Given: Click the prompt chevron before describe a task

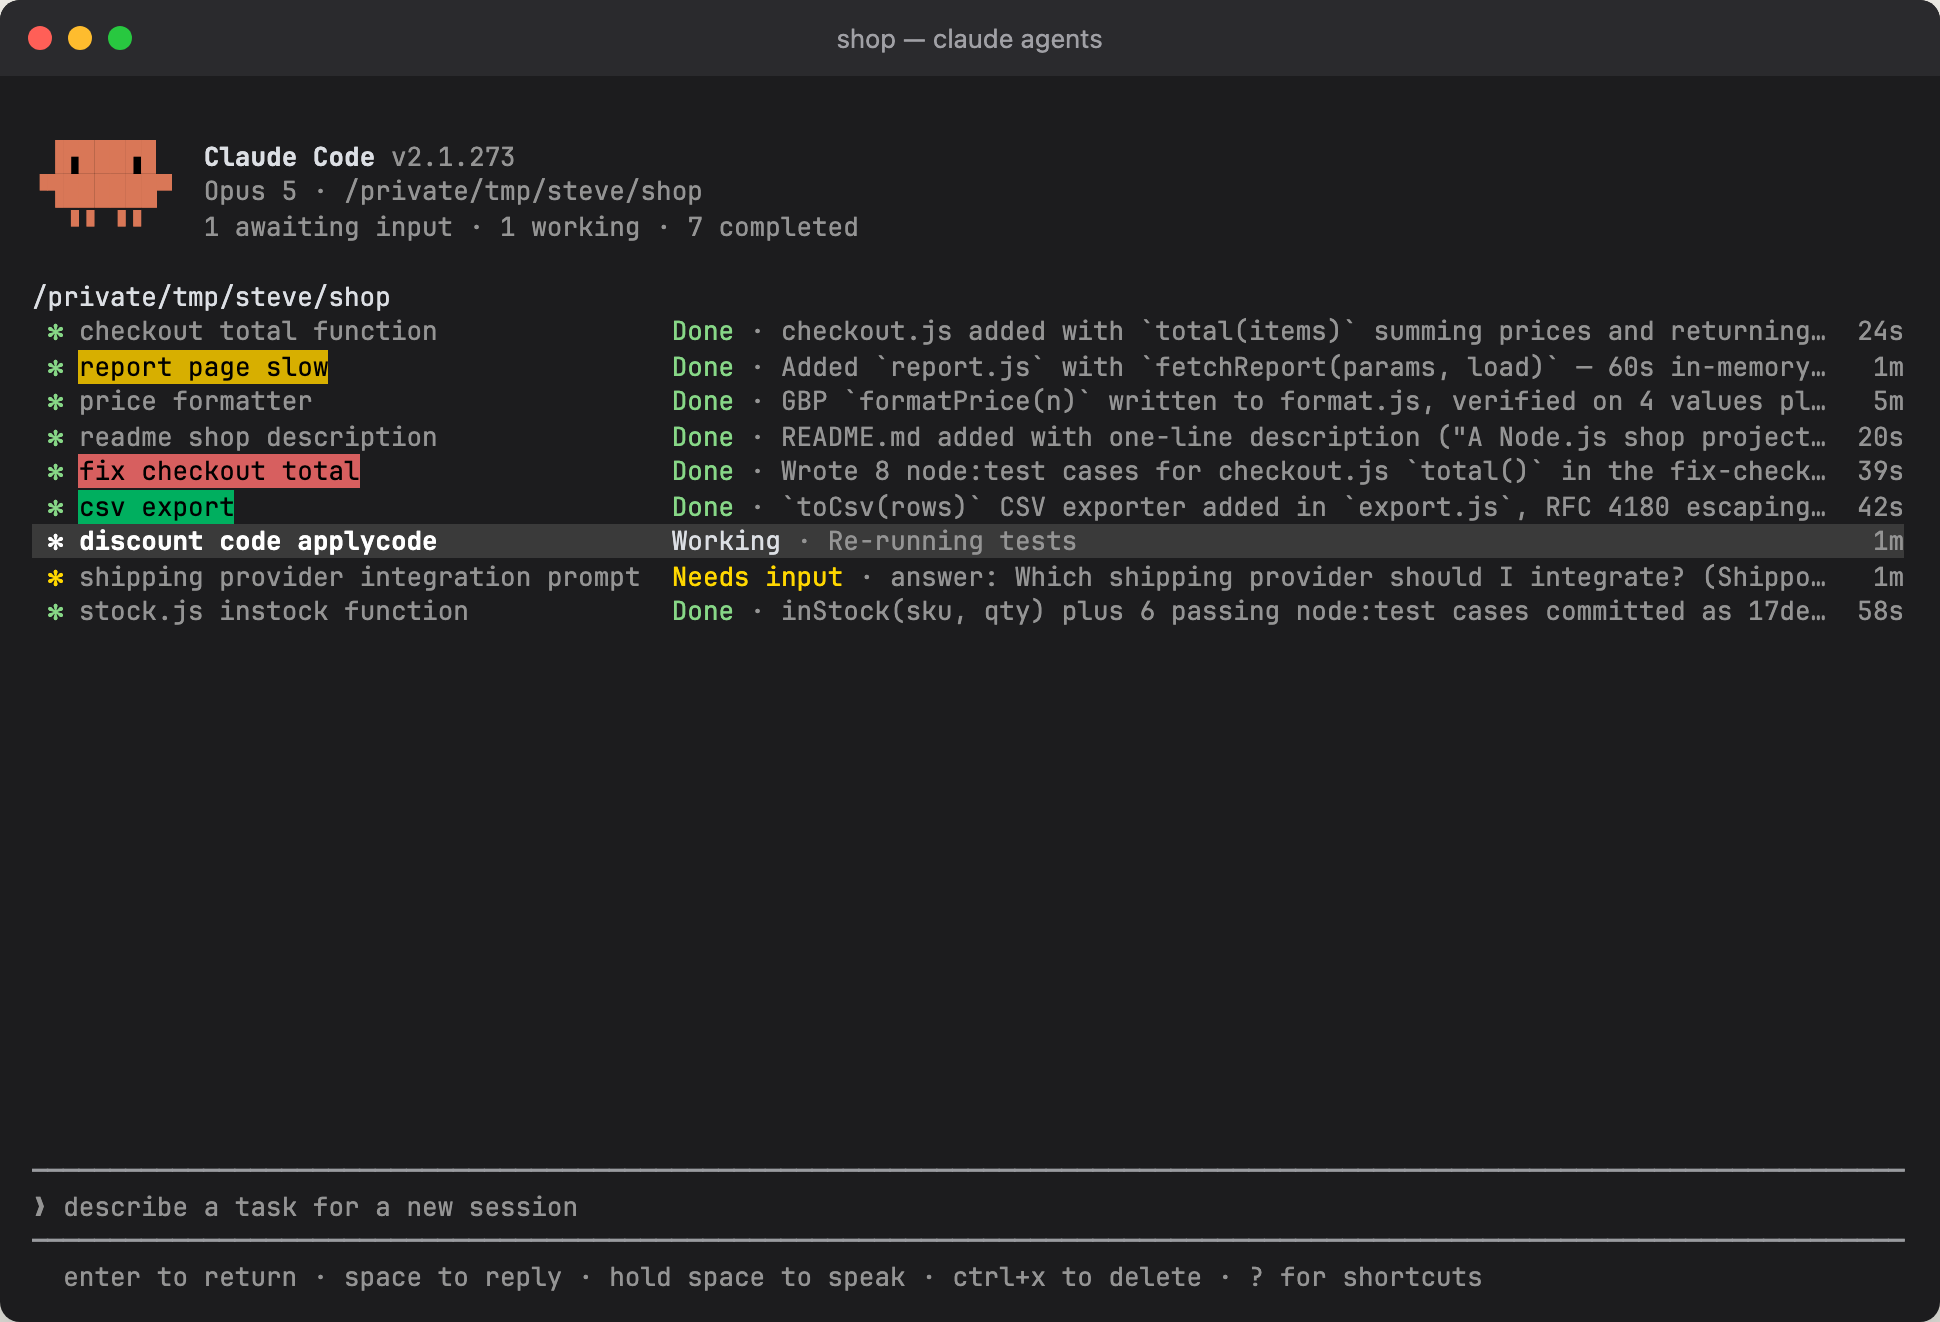Looking at the screenshot, I should click(40, 1207).
